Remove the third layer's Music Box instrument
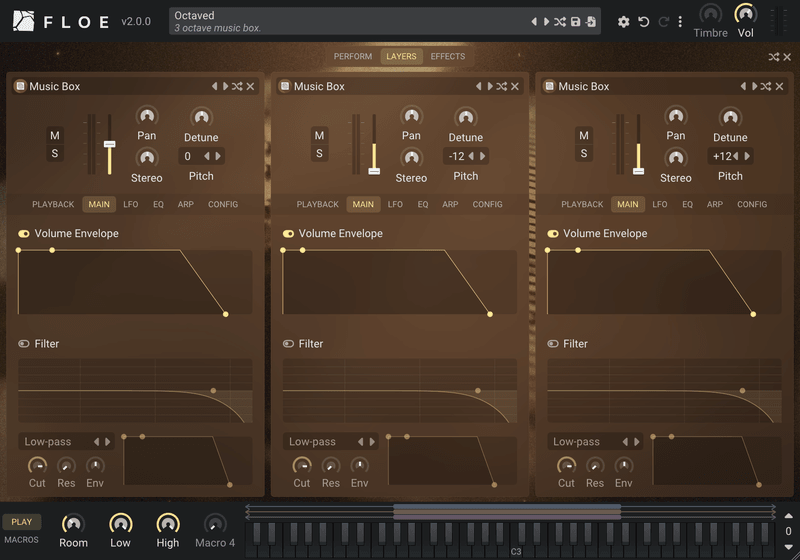The height and width of the screenshot is (560, 800). point(779,86)
